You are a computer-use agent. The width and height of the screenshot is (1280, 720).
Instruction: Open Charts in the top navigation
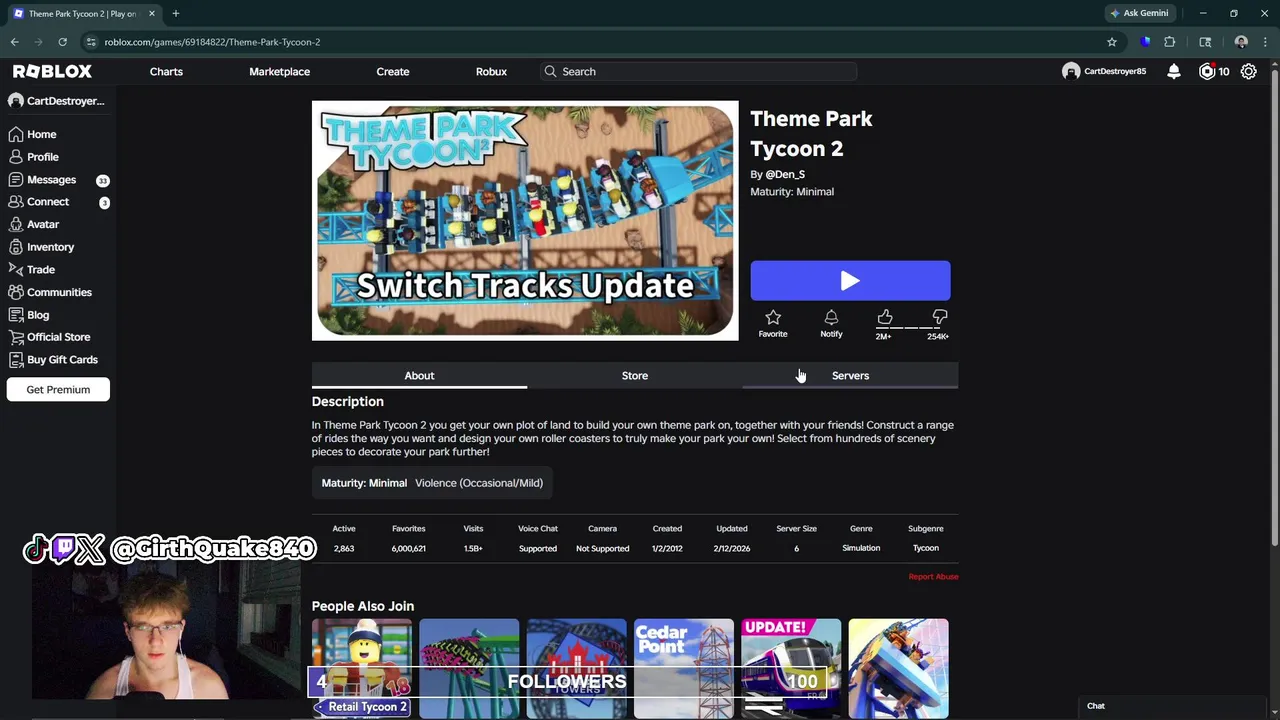[x=166, y=72]
